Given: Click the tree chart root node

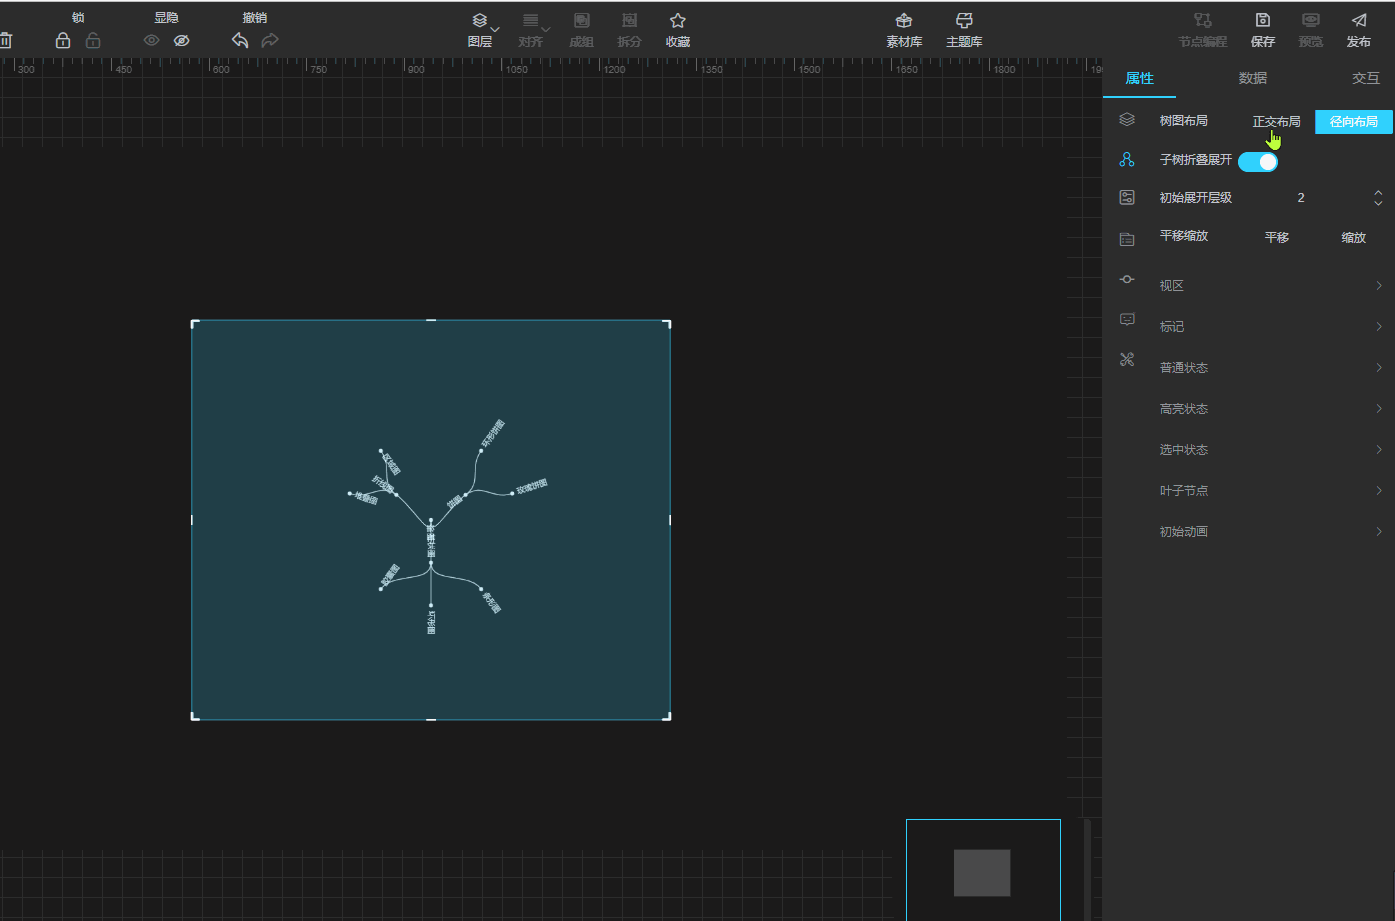Looking at the screenshot, I should [431, 520].
